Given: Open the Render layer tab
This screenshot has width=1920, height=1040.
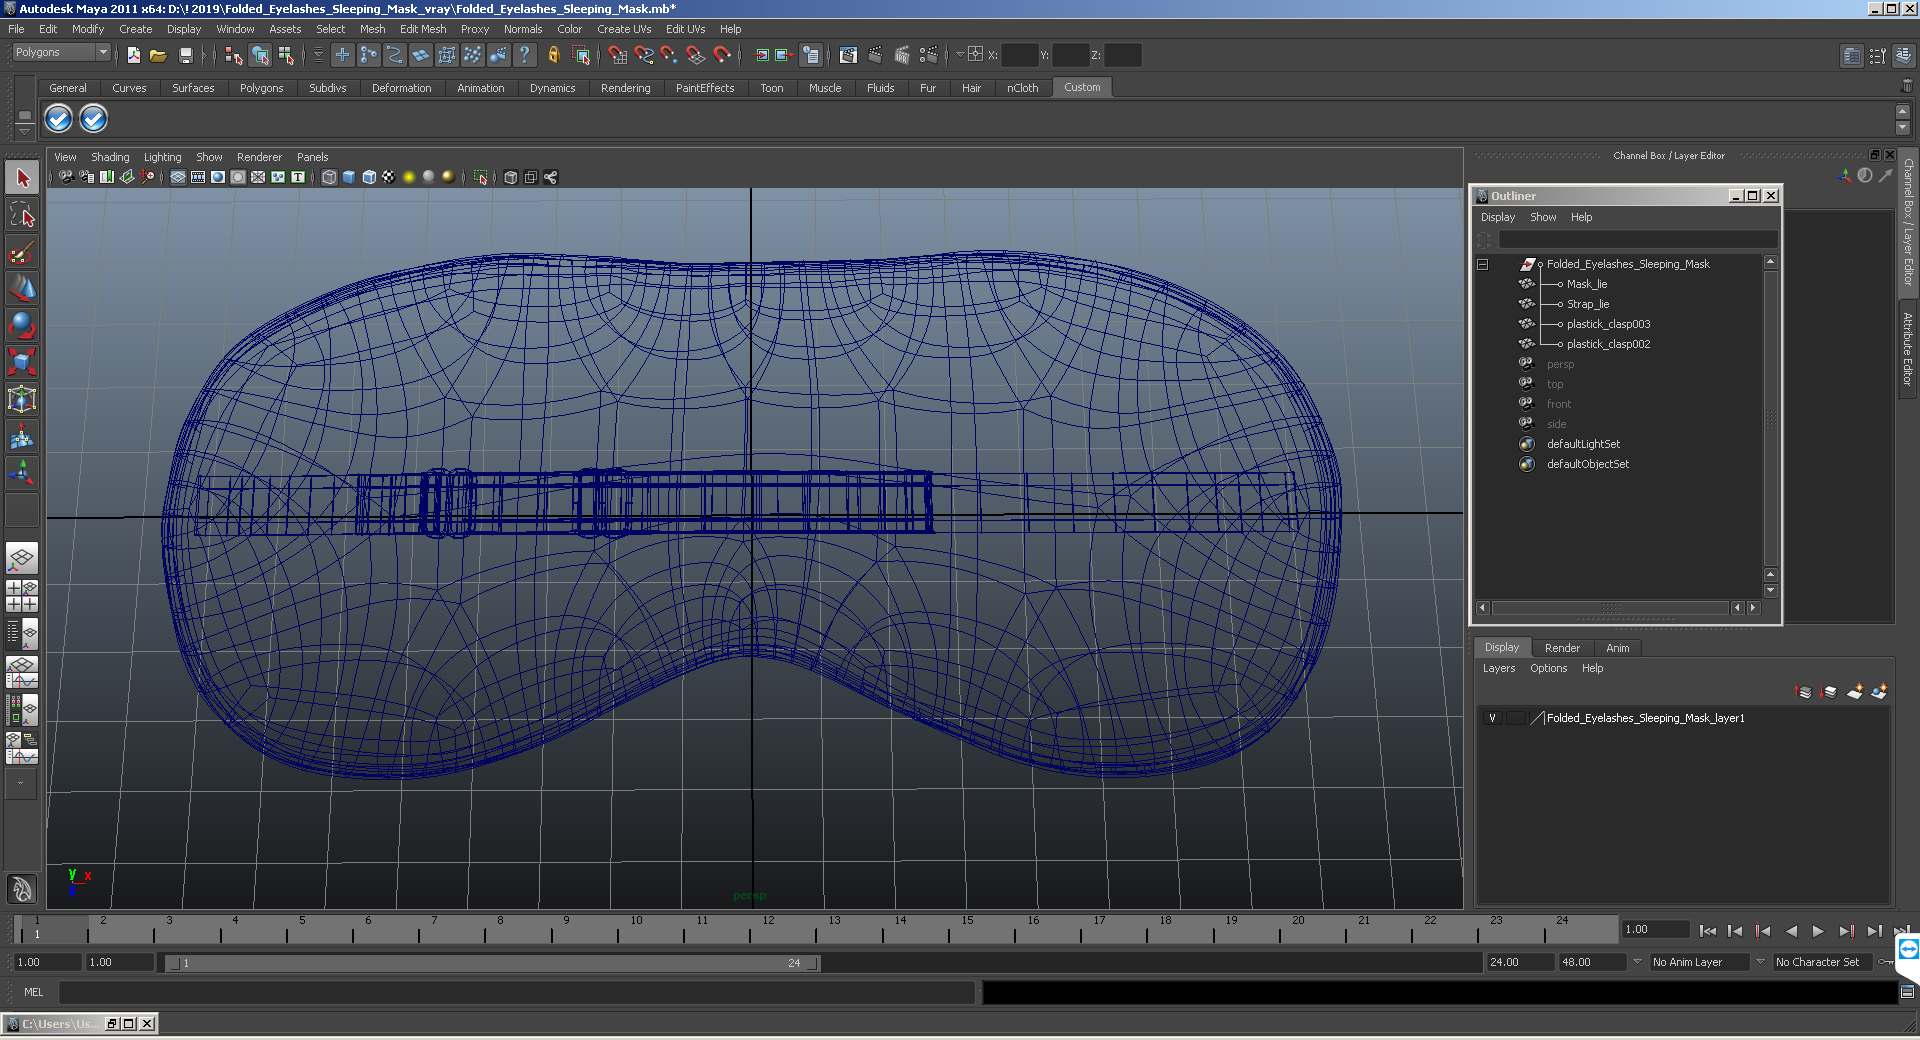Looking at the screenshot, I should tap(1562, 648).
